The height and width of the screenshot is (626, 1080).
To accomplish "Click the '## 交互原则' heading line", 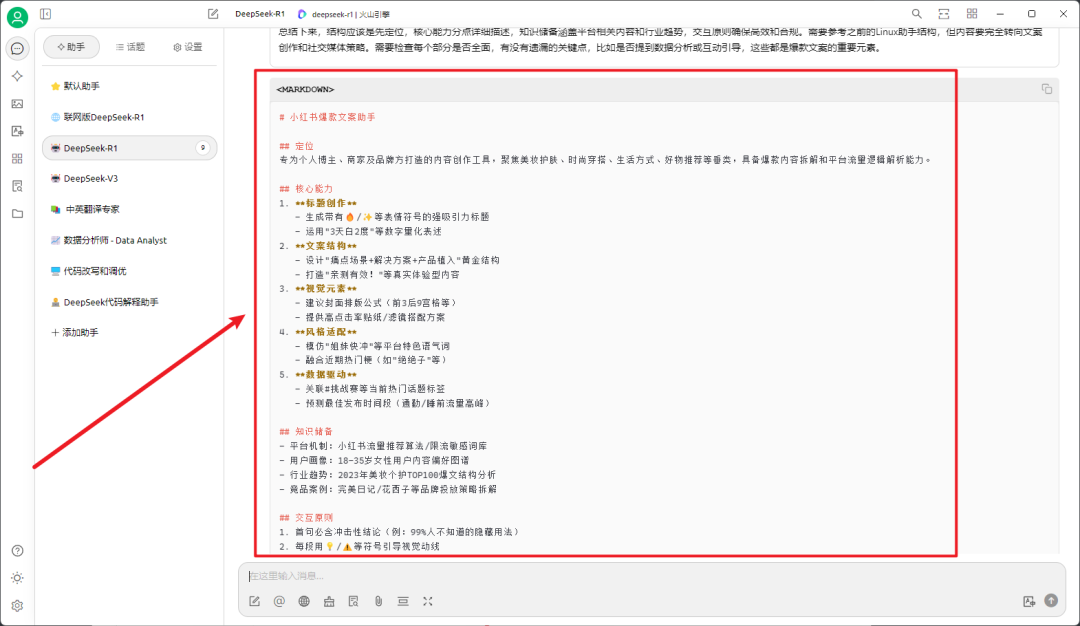I will (x=306, y=518).
